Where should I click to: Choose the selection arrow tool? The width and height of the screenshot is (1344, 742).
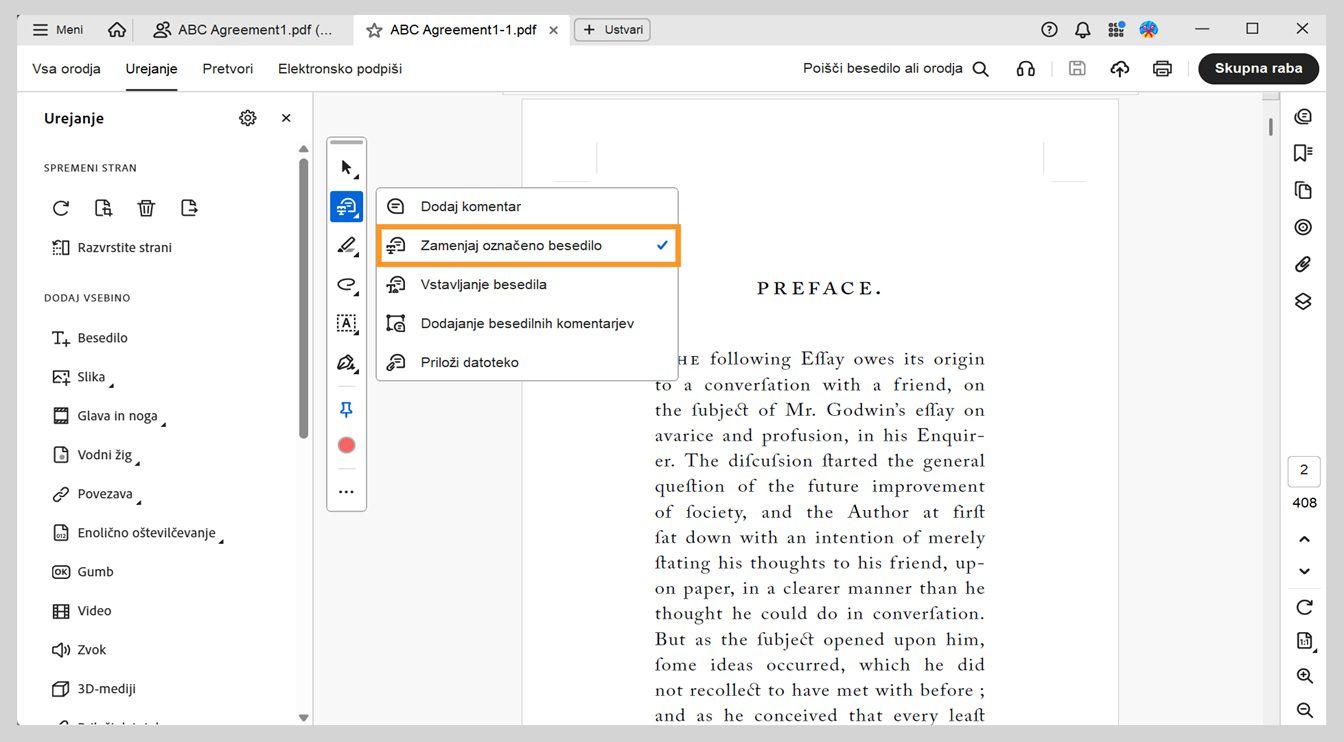347,167
